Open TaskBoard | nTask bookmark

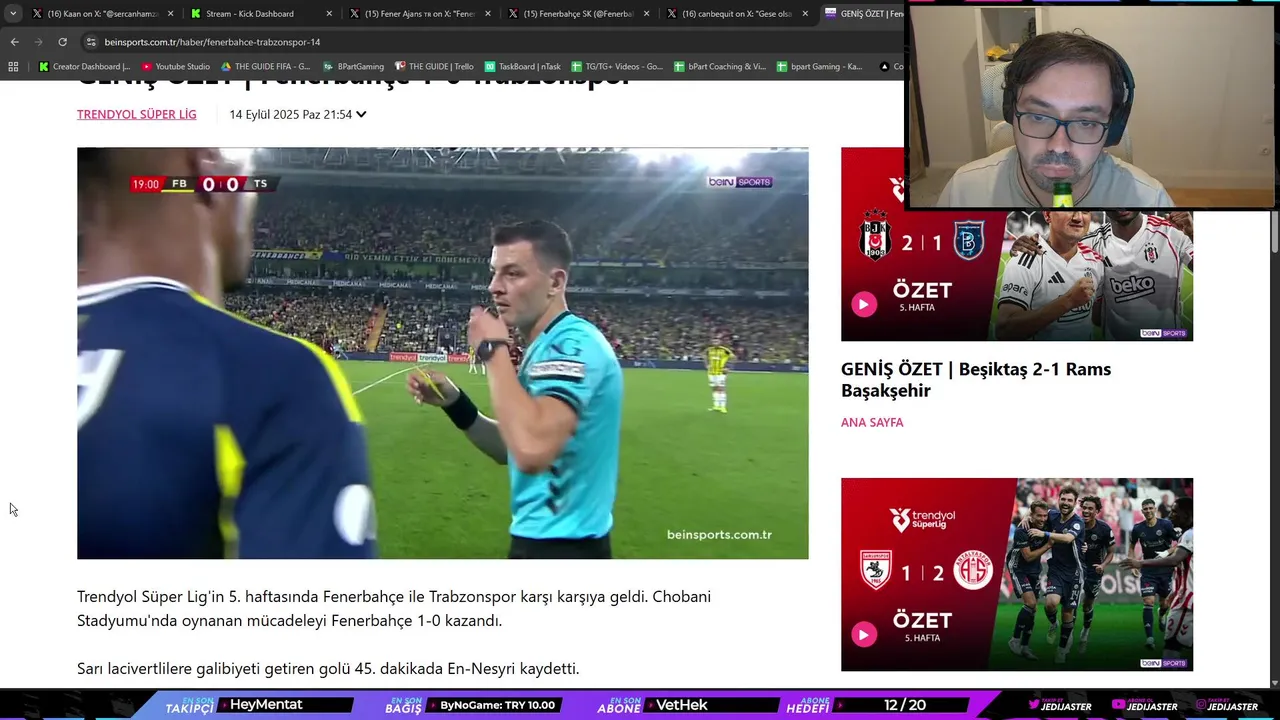523,67
